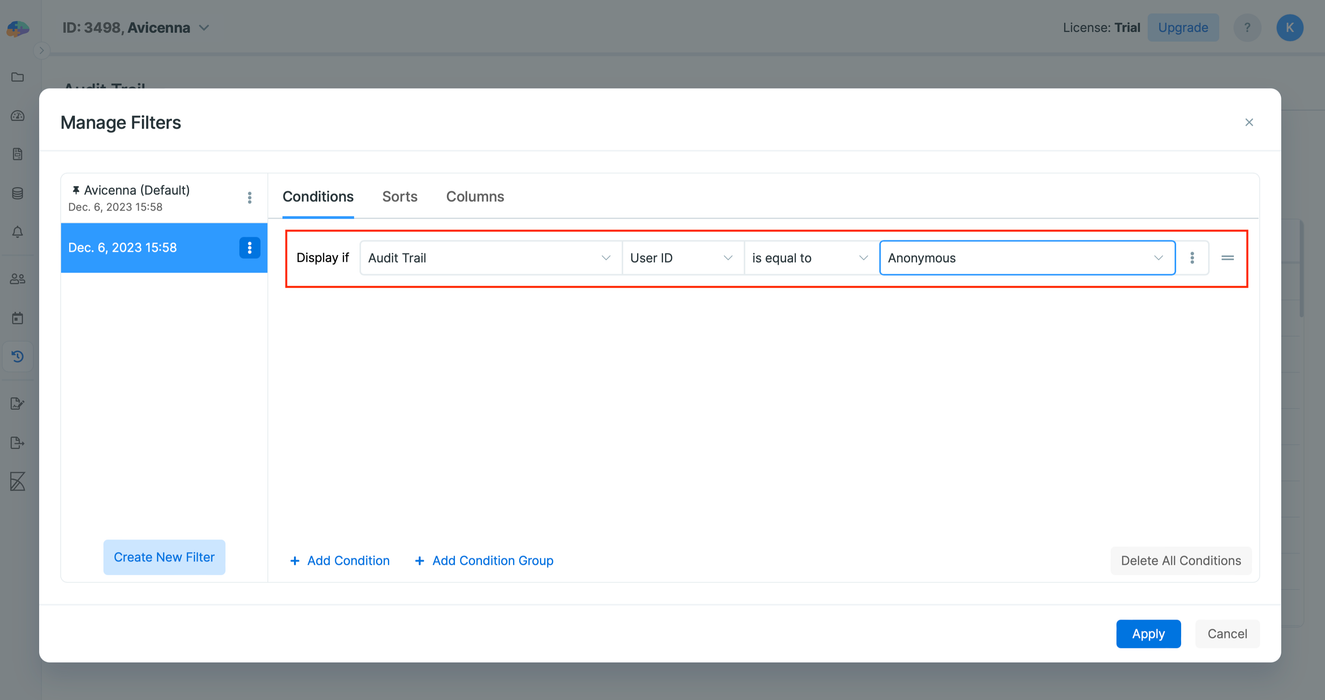Switch to the Sorts tab
Screen dimensions: 1325x700
(x=399, y=196)
